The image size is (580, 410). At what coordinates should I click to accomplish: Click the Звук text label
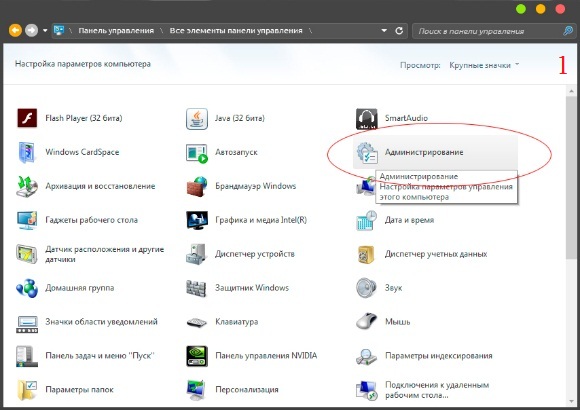coord(394,288)
